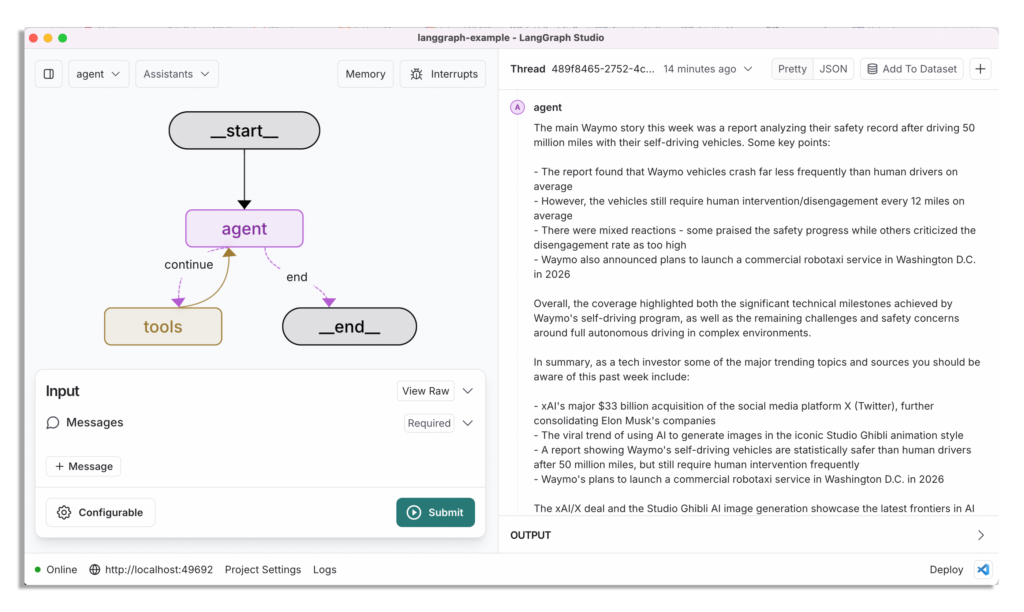Viewport: 1024px width, 612px height.
Task: Open VS Code via status bar icon
Action: click(x=983, y=570)
